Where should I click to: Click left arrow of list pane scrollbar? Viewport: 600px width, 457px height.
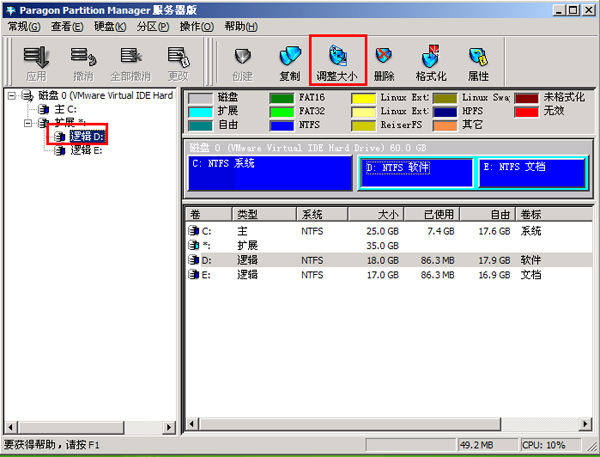192,424
